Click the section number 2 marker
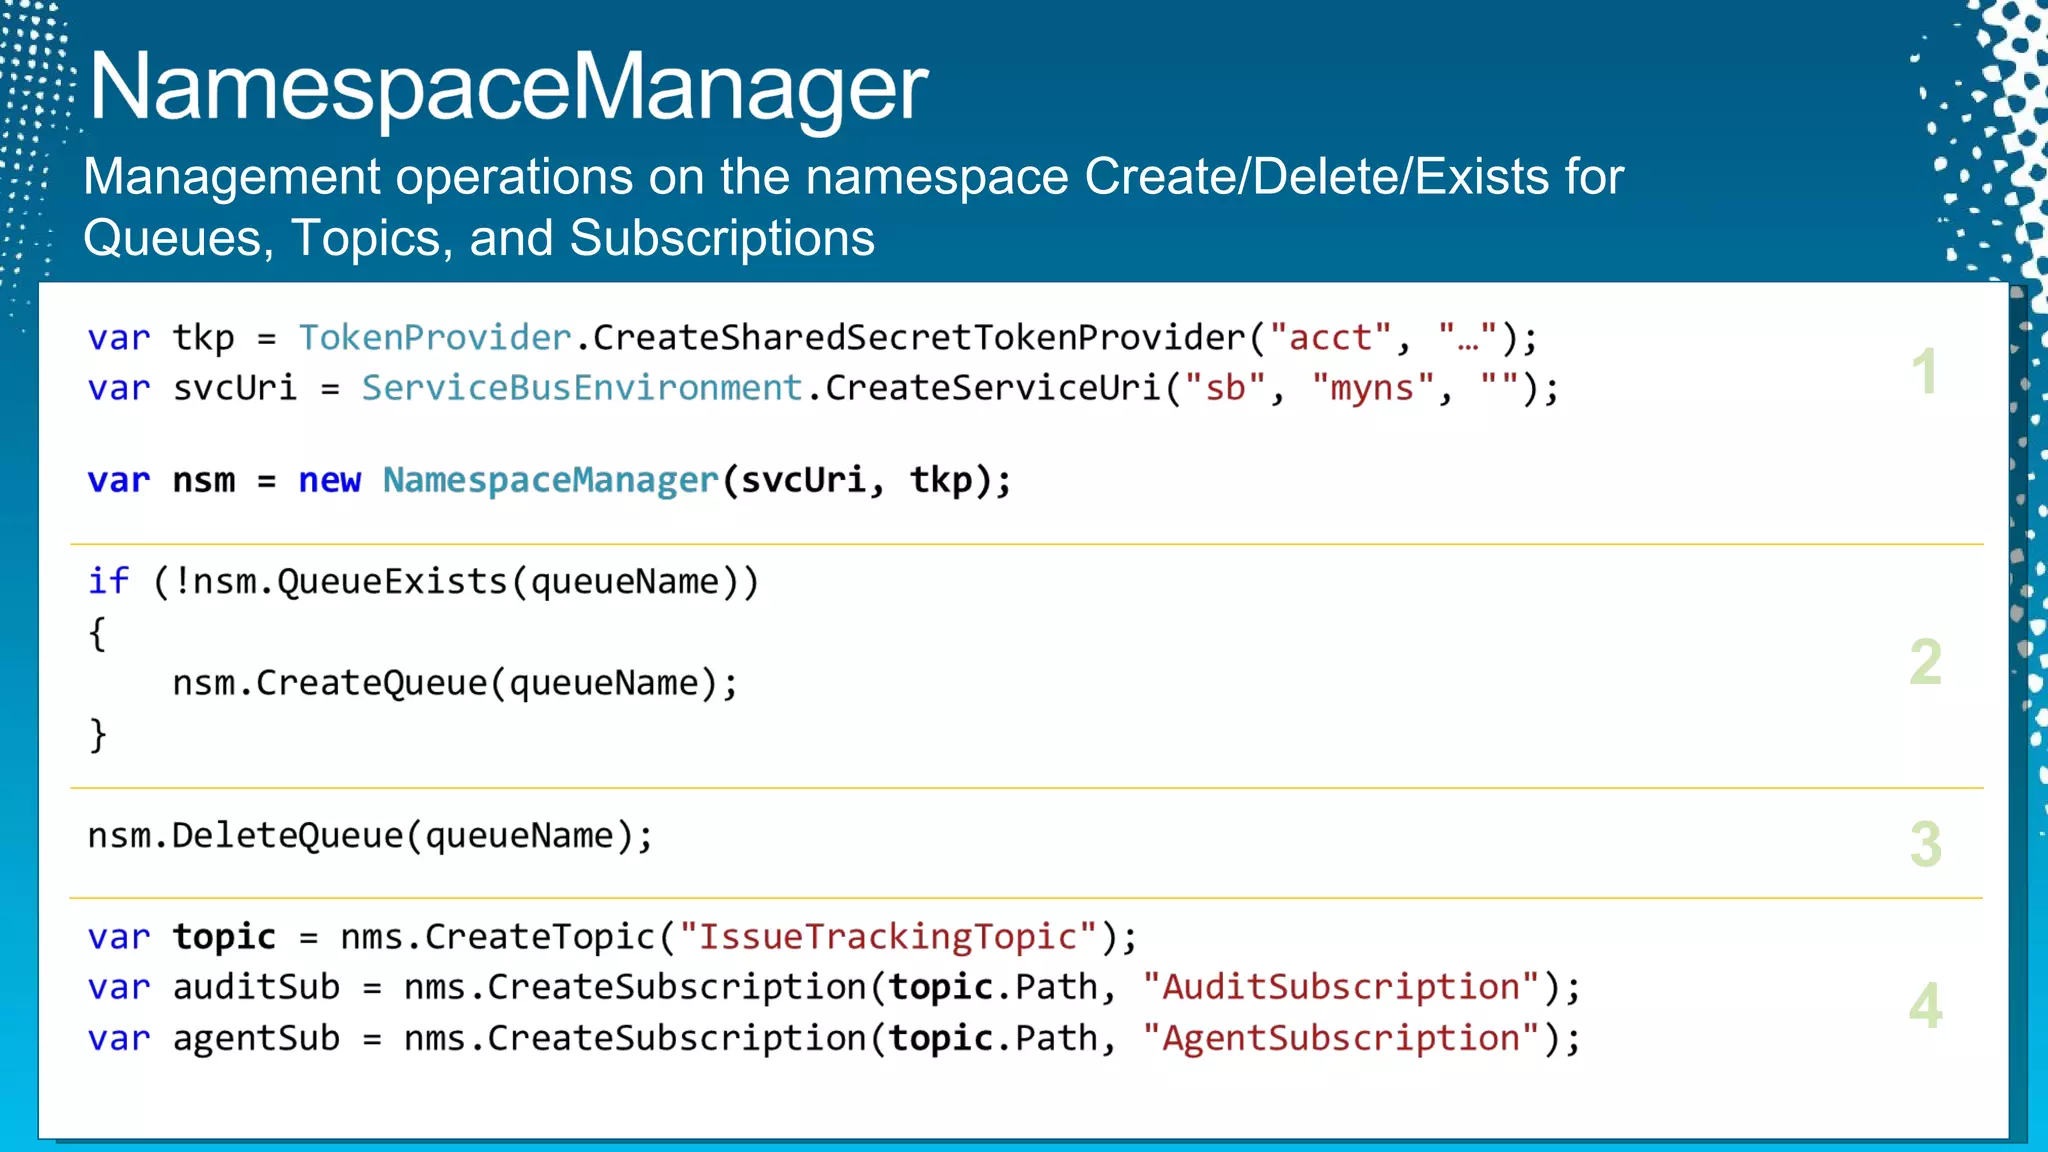Image resolution: width=2048 pixels, height=1152 pixels. click(x=1925, y=662)
